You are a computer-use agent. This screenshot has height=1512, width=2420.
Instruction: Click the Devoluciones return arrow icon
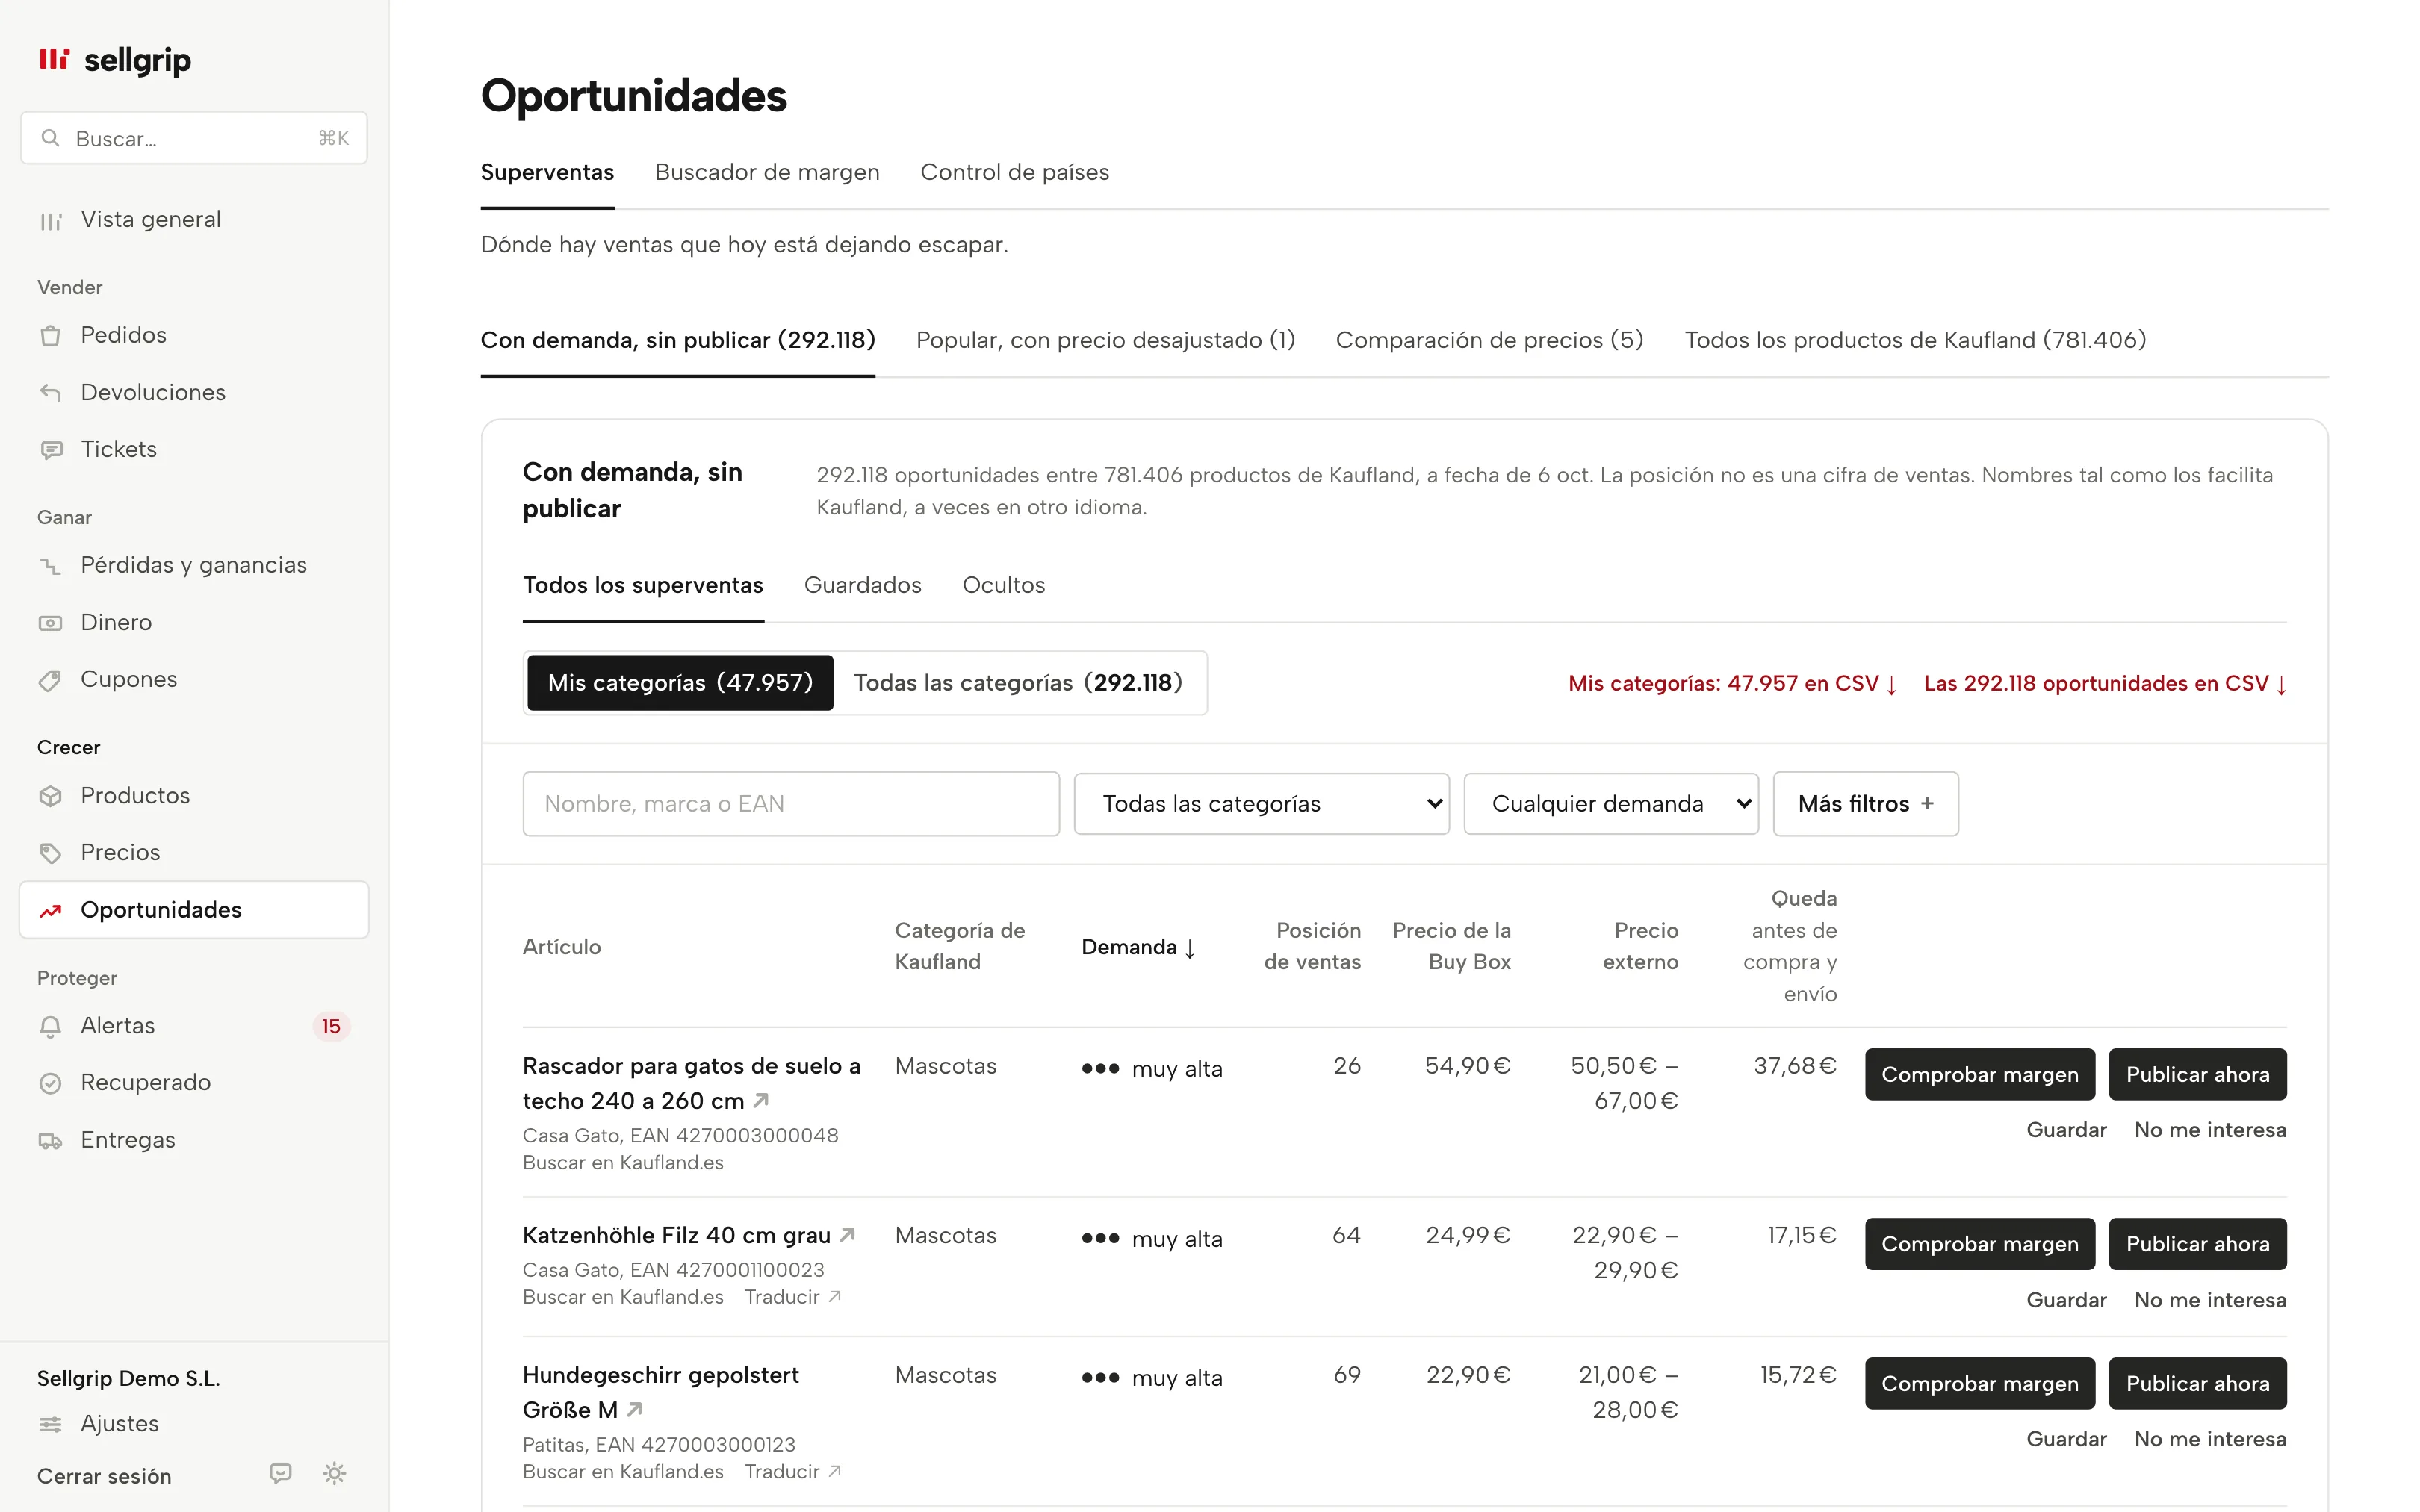click(50, 392)
